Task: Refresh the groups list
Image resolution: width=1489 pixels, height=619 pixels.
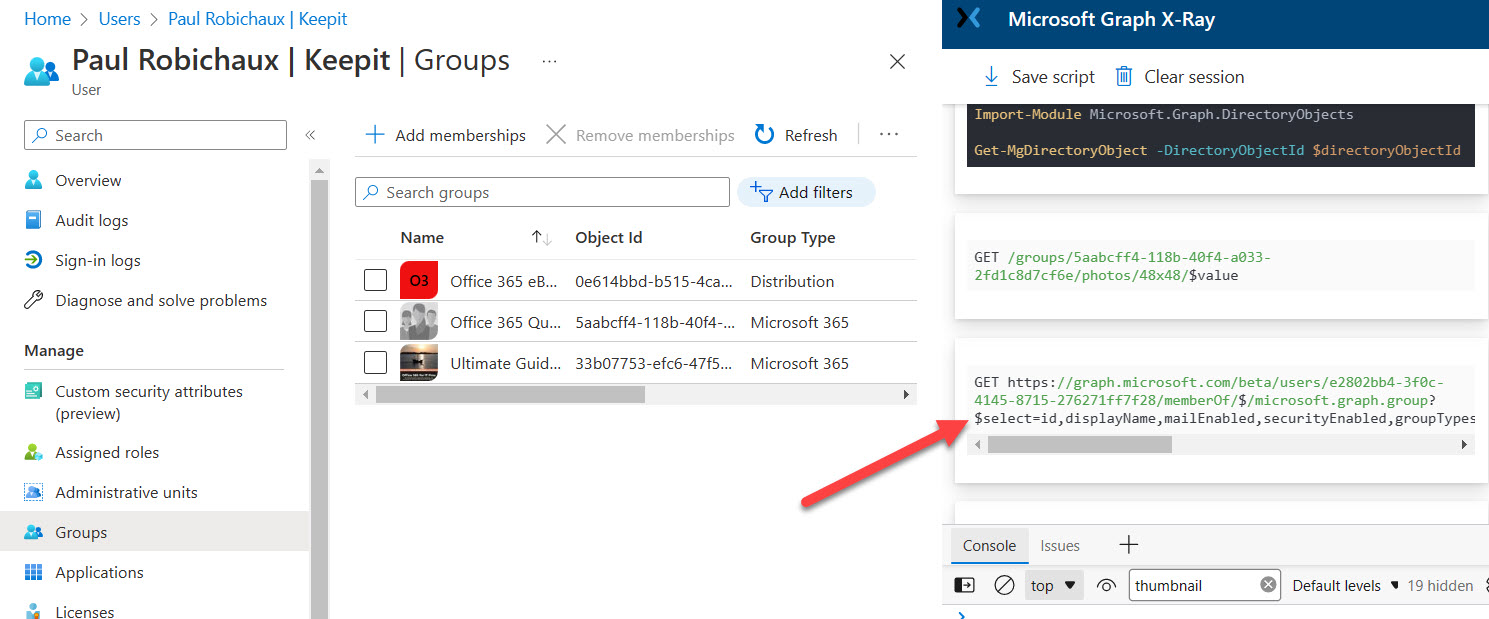Action: (796, 135)
